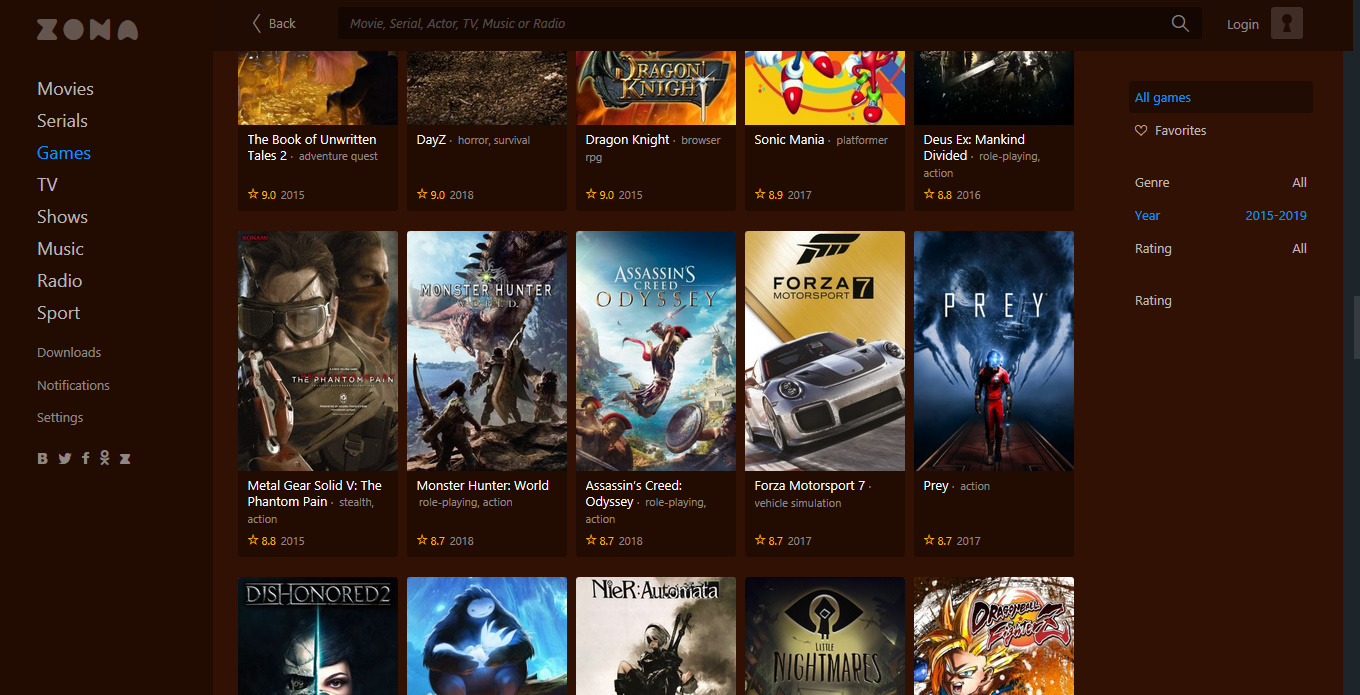Click the back arrow chevron
This screenshot has height=695, width=1360.
257,23
